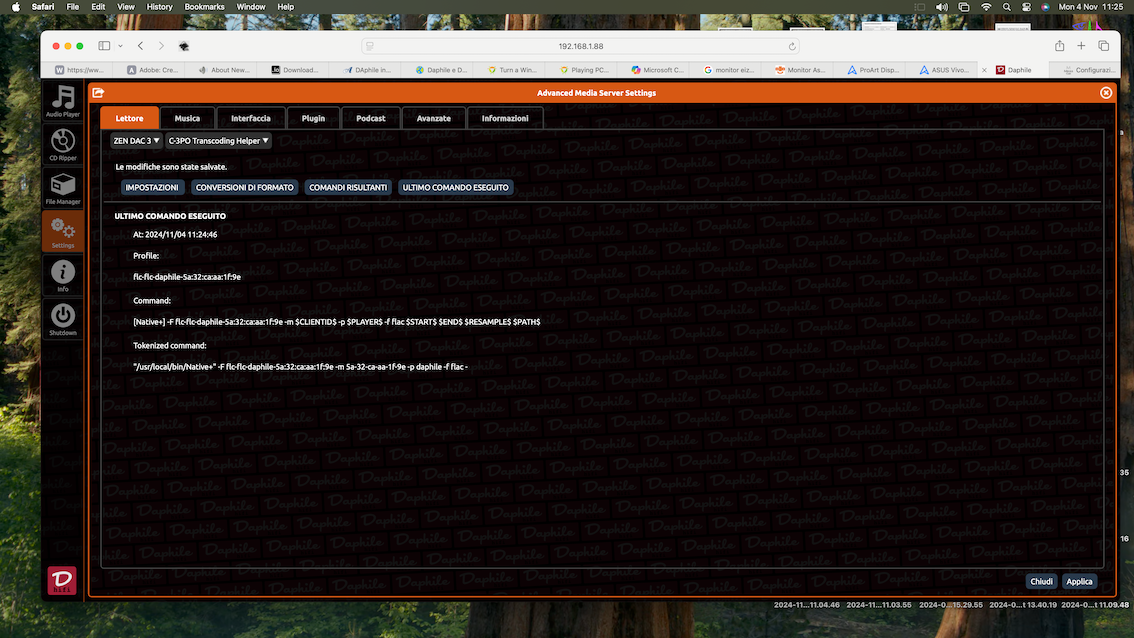The image size is (1134, 638).
Task: Click the Shutdown power icon
Action: click(x=63, y=319)
